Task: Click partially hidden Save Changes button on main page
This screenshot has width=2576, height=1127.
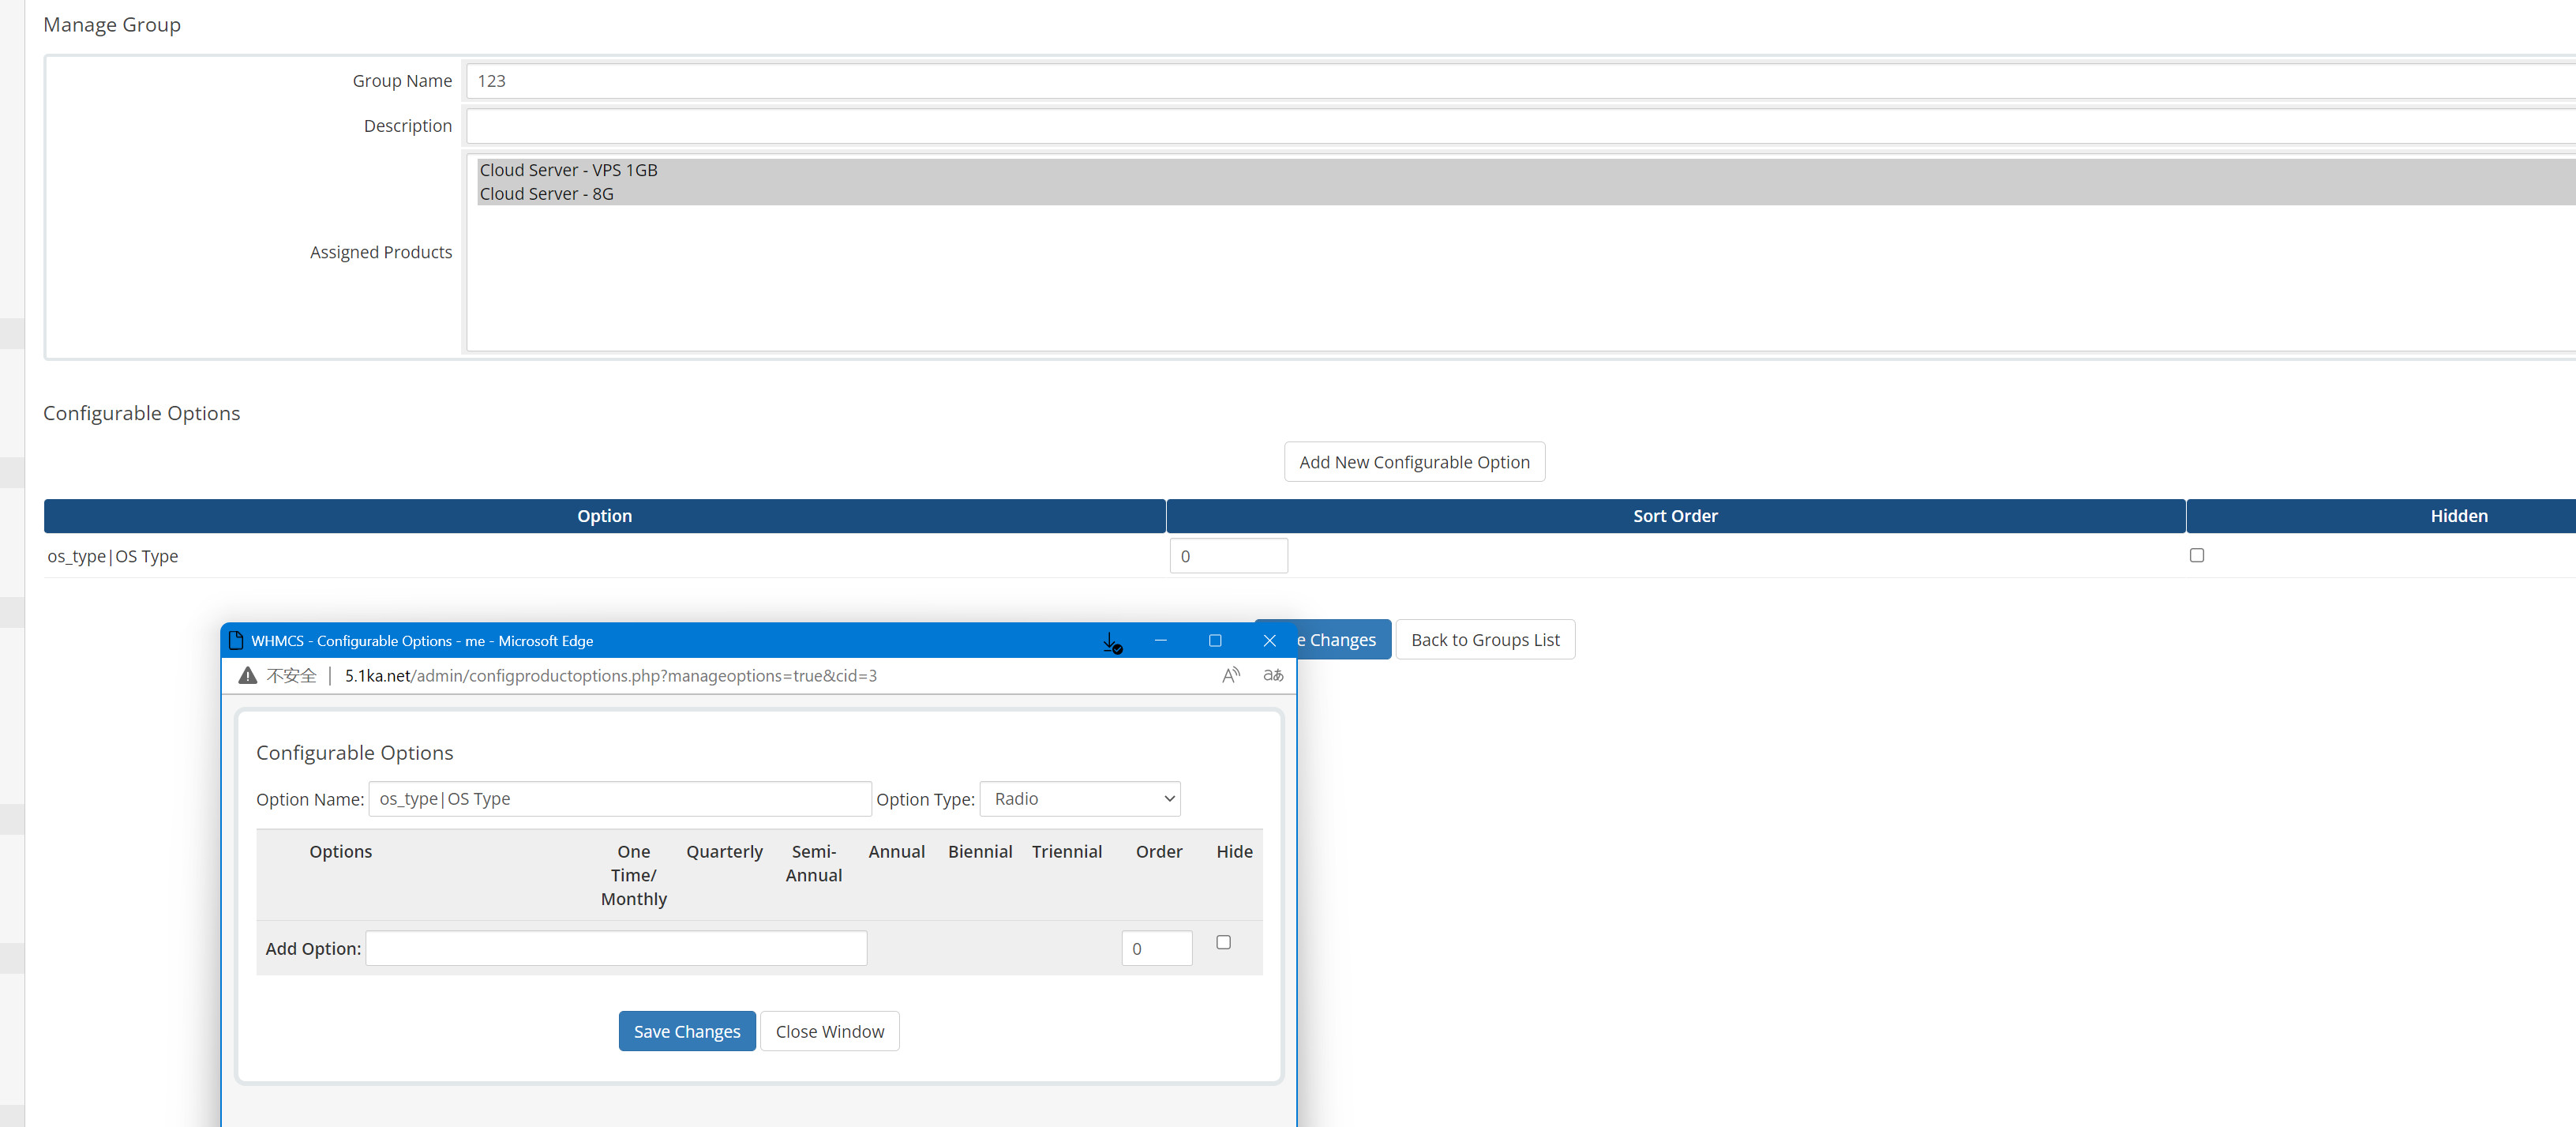Action: (1343, 640)
